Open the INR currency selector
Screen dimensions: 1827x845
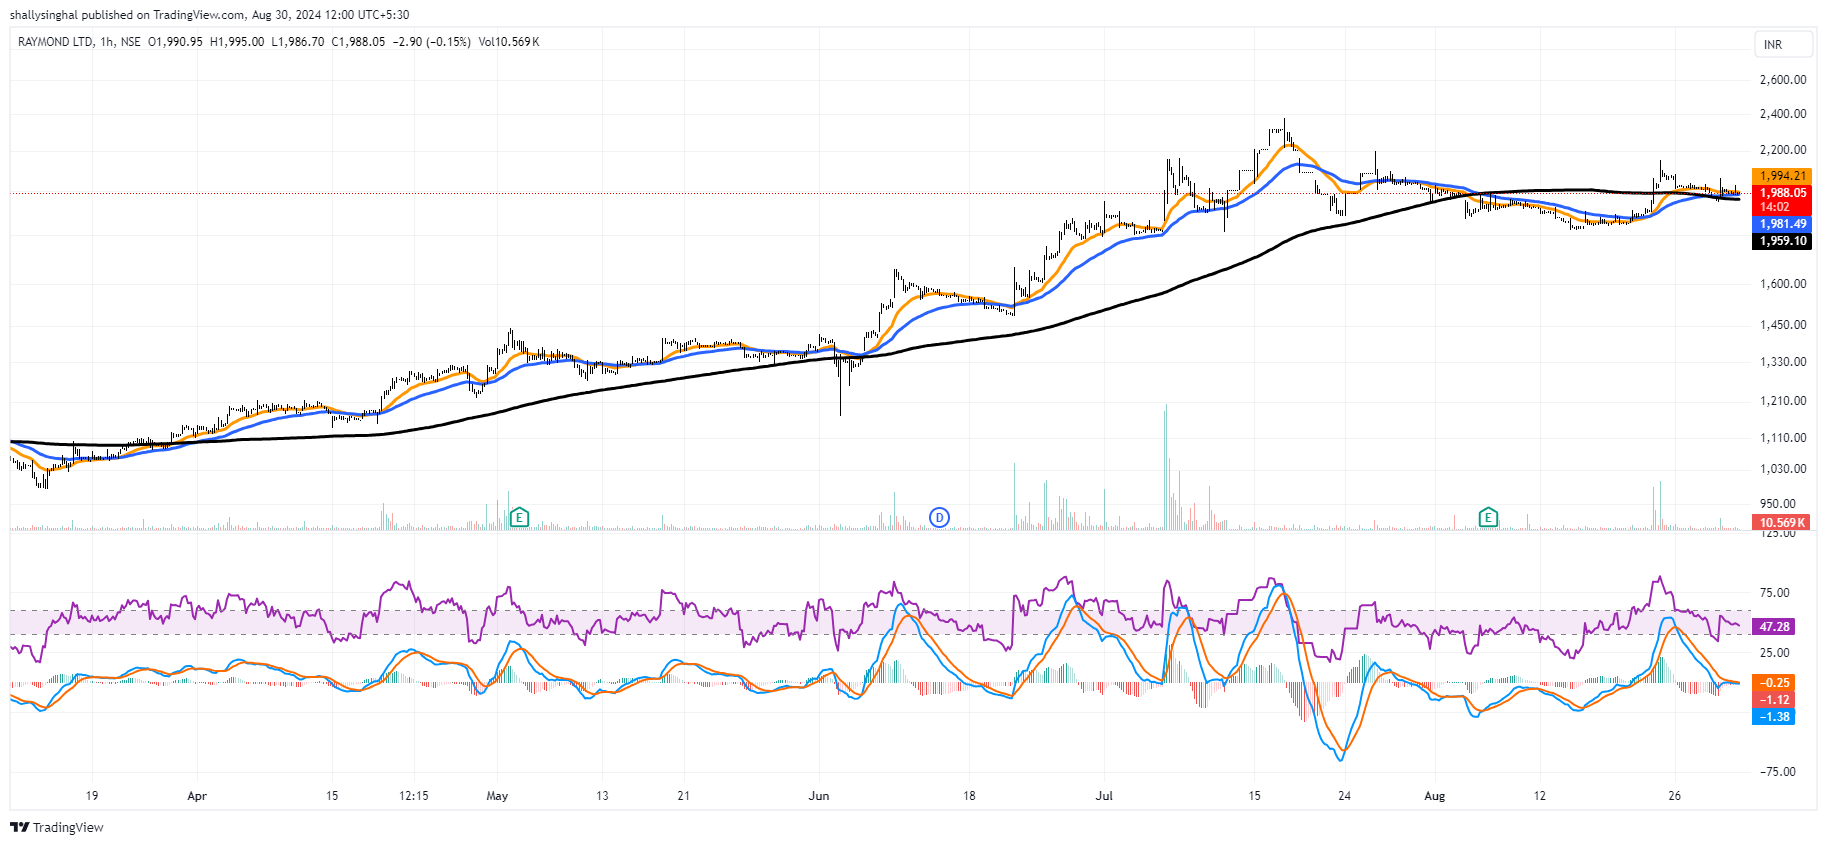[1783, 44]
